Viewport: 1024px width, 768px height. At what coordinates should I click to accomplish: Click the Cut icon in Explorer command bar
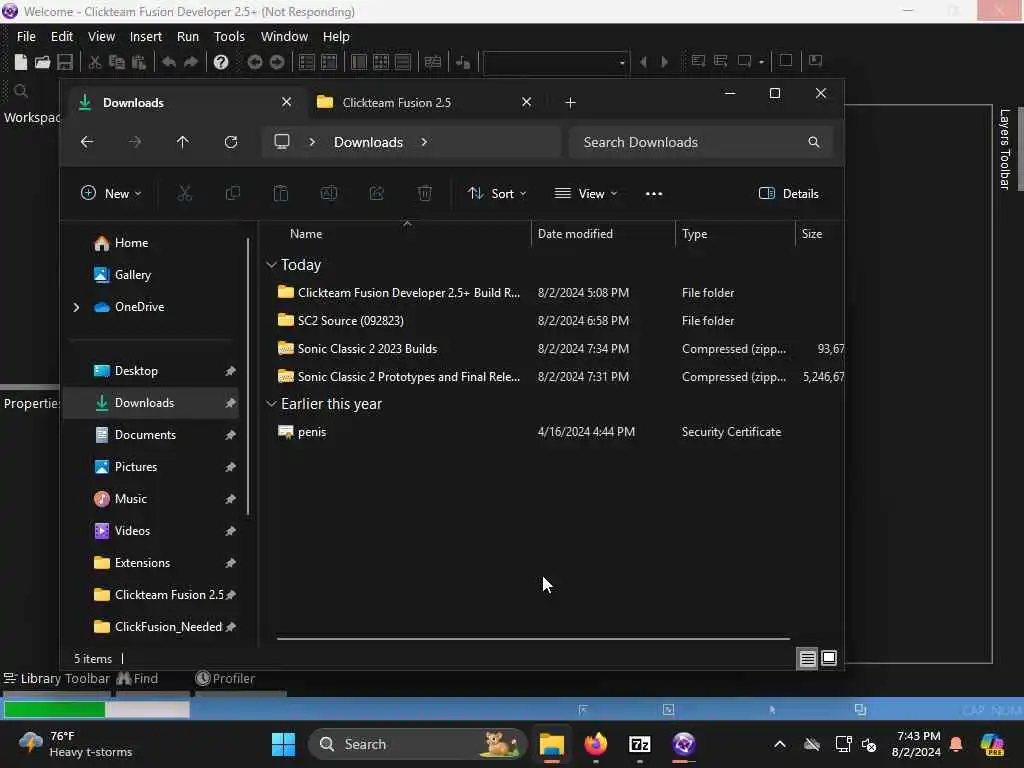(185, 193)
